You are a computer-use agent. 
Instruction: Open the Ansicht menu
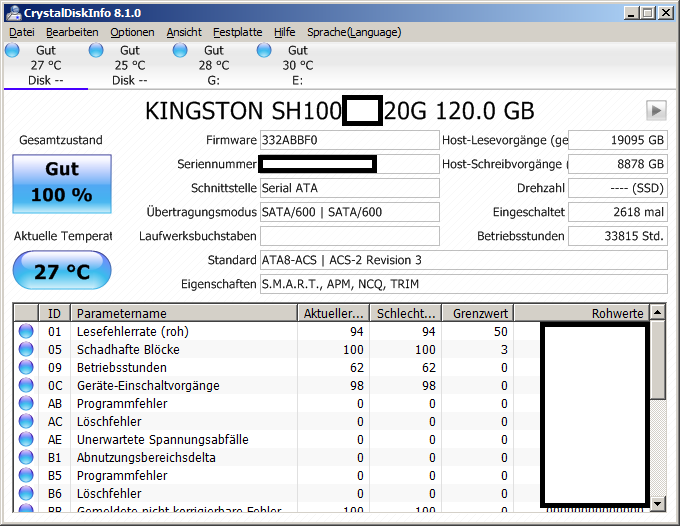184,33
